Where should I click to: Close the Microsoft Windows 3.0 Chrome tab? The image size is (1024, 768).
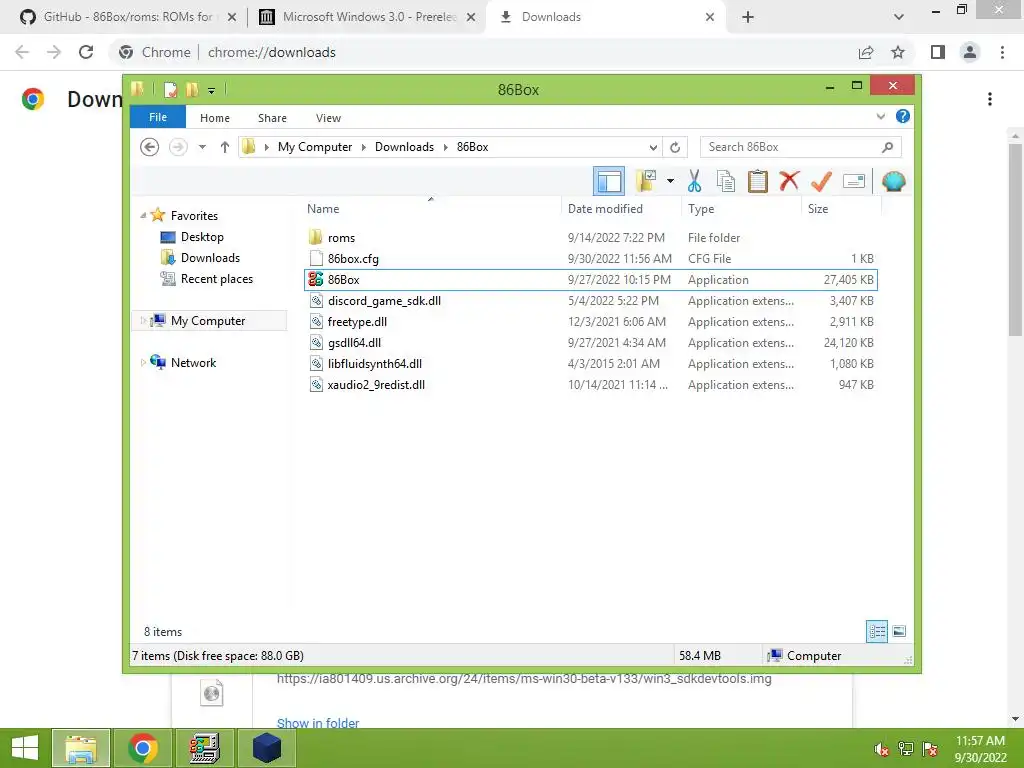click(471, 17)
